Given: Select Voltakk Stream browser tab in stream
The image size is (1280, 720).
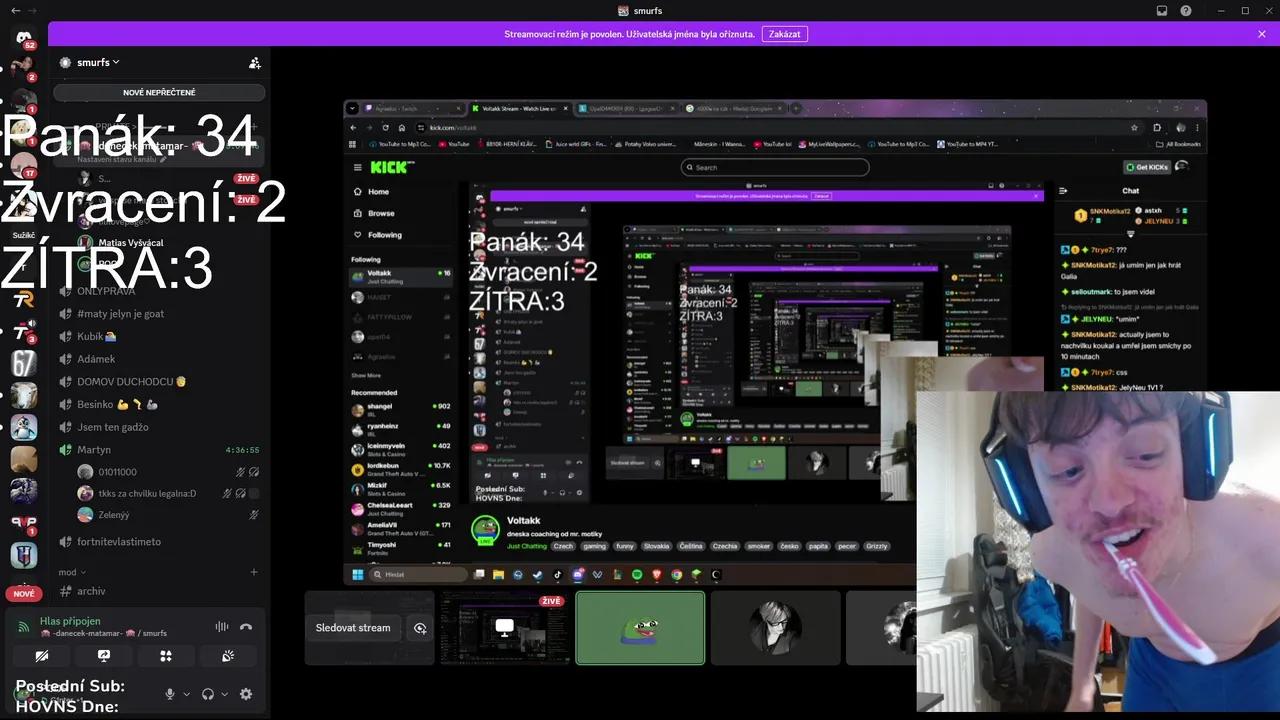Looking at the screenshot, I should click(x=519, y=108).
